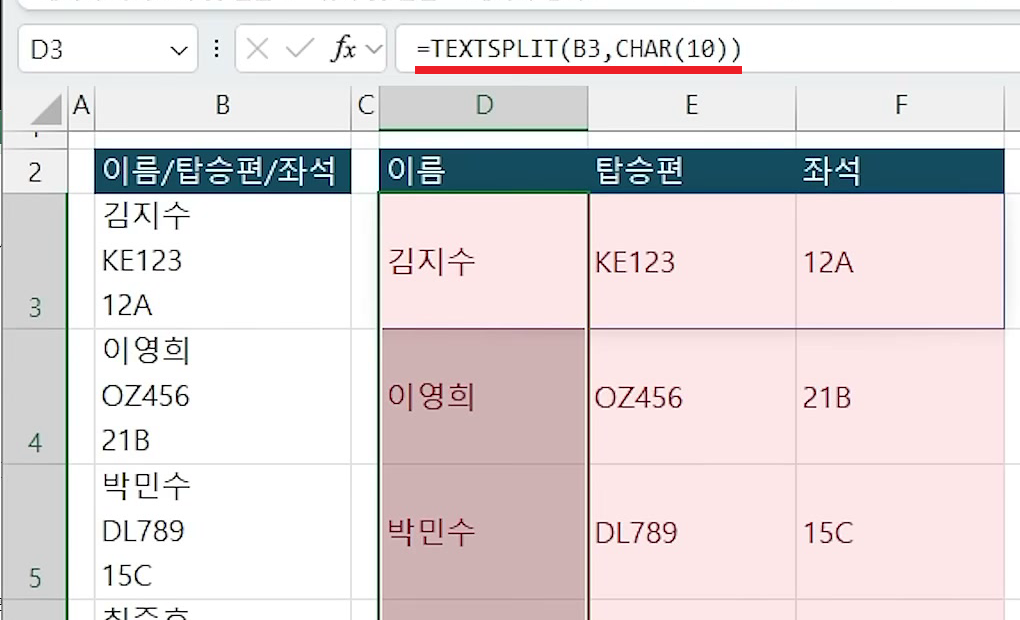Click the three-dot handle beside Name Box

217,49
